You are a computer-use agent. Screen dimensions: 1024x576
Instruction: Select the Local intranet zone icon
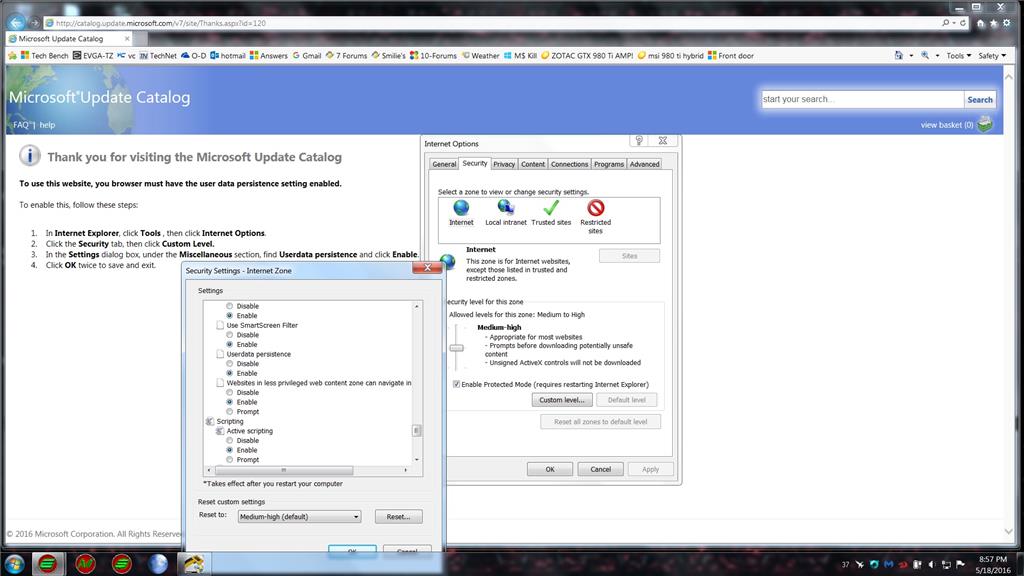(x=505, y=208)
